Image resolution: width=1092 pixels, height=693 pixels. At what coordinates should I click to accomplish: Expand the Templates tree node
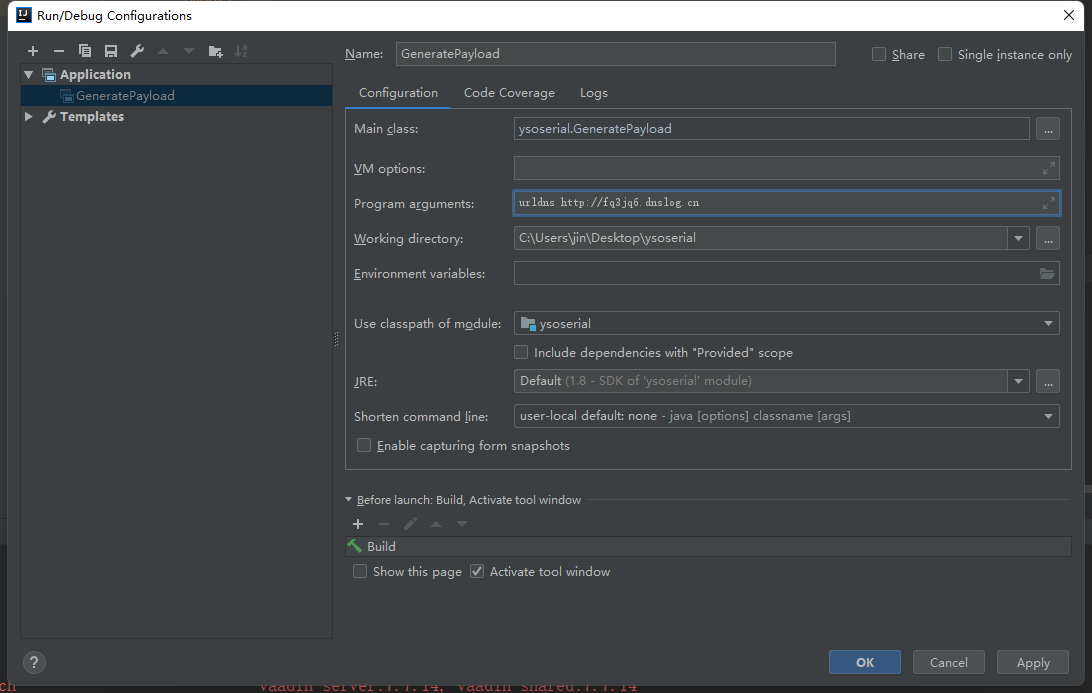29,116
